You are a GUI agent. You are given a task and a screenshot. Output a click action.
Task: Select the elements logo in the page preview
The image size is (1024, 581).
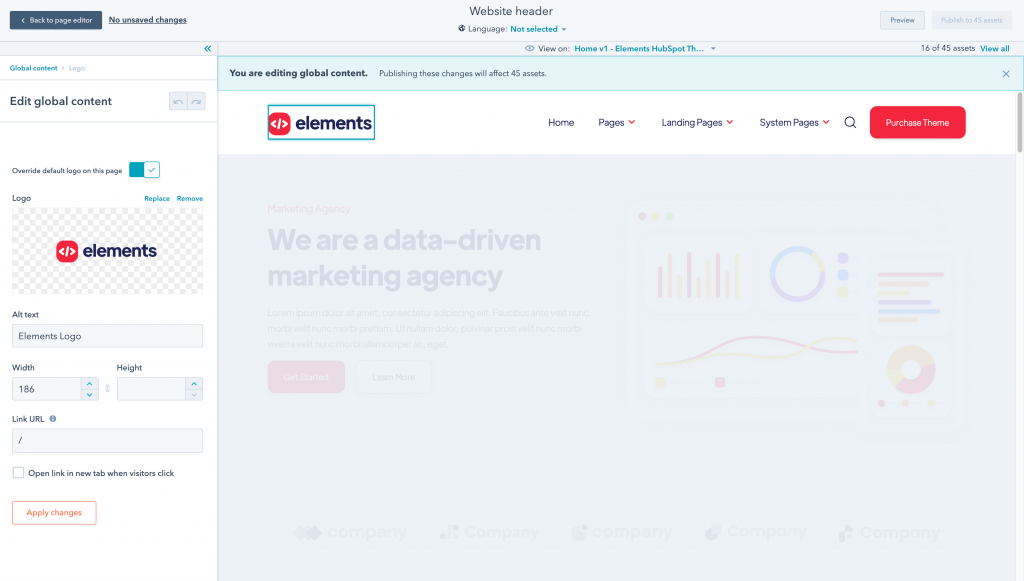pos(321,123)
